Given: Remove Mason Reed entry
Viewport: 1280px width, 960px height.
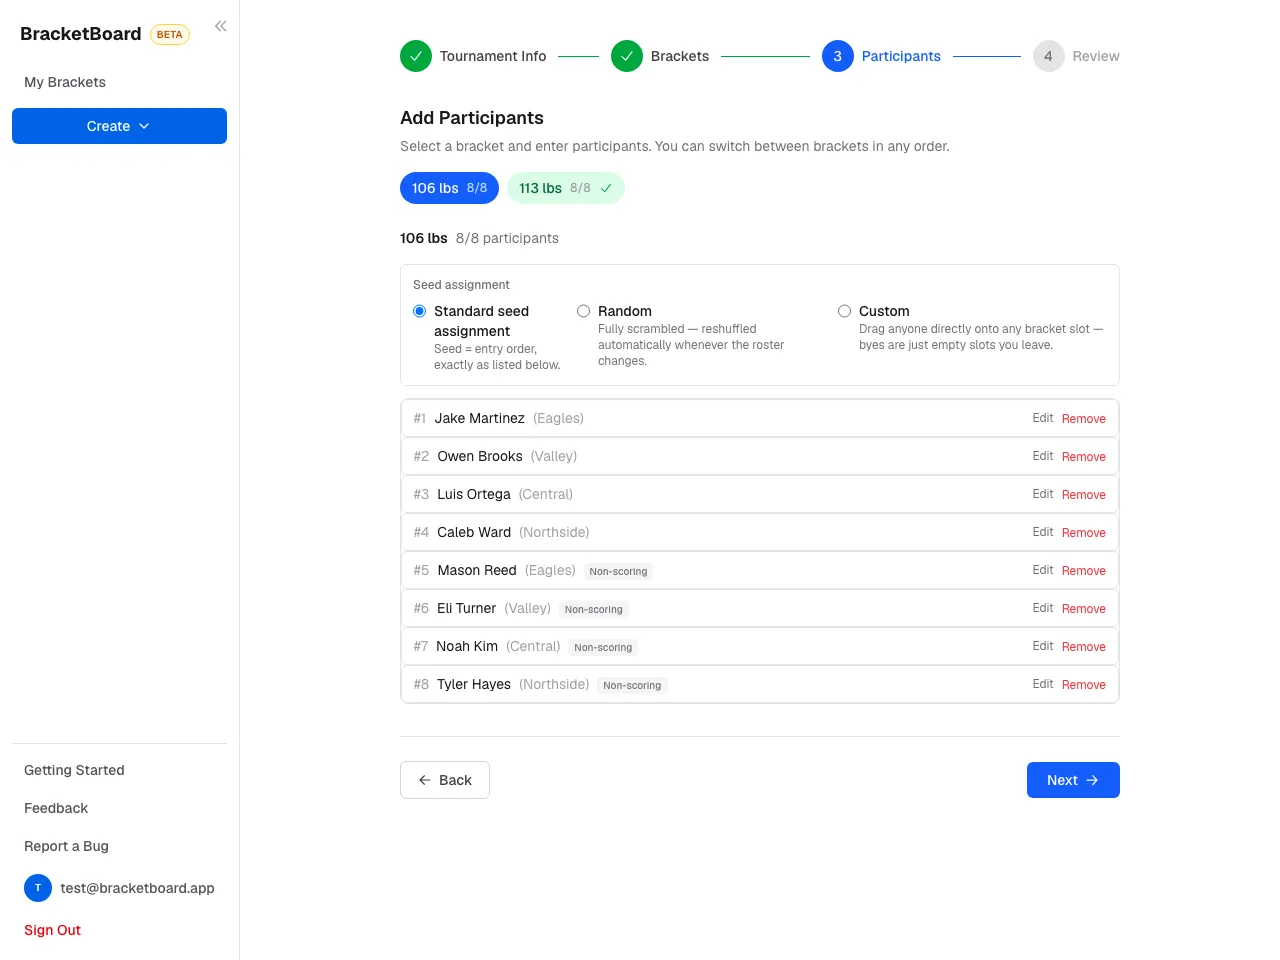Looking at the screenshot, I should pyautogui.click(x=1084, y=571).
